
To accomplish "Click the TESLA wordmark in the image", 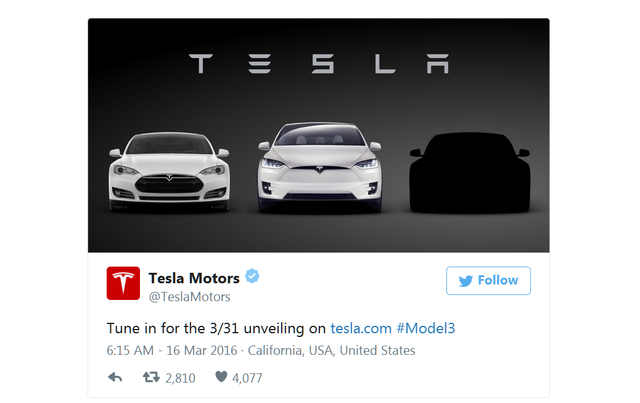I will click(319, 65).
